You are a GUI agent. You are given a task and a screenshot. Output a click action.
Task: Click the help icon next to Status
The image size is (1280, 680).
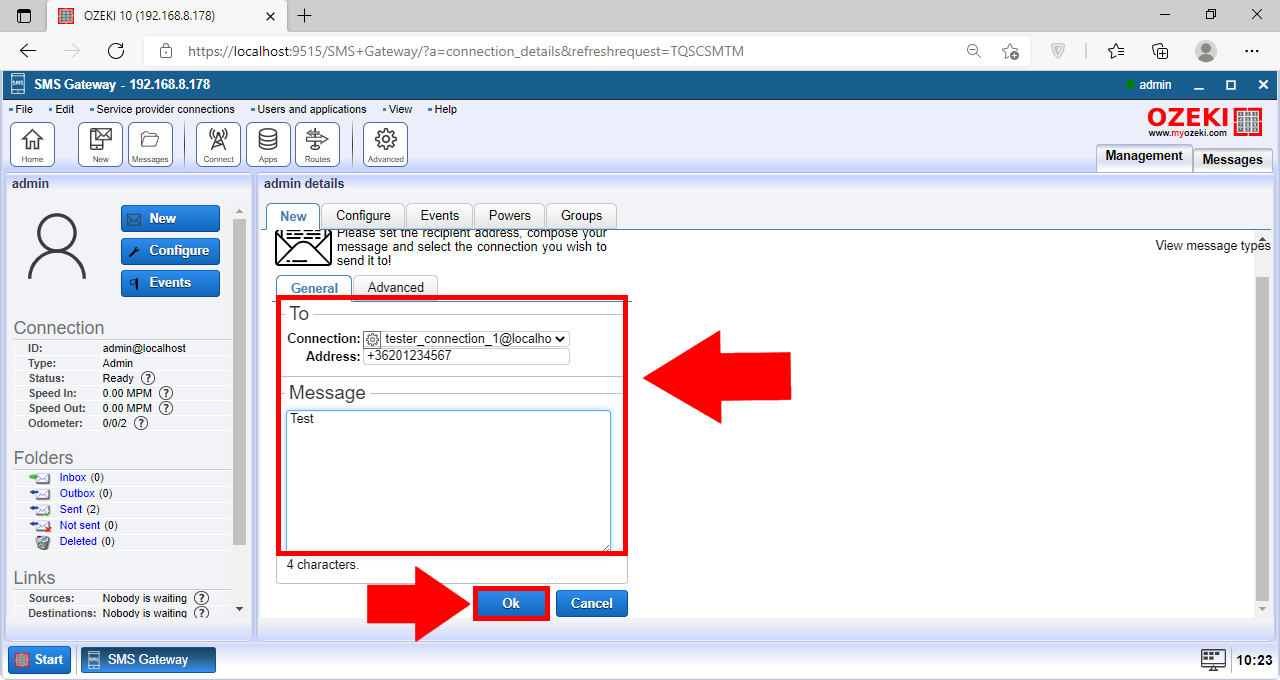[x=148, y=378]
